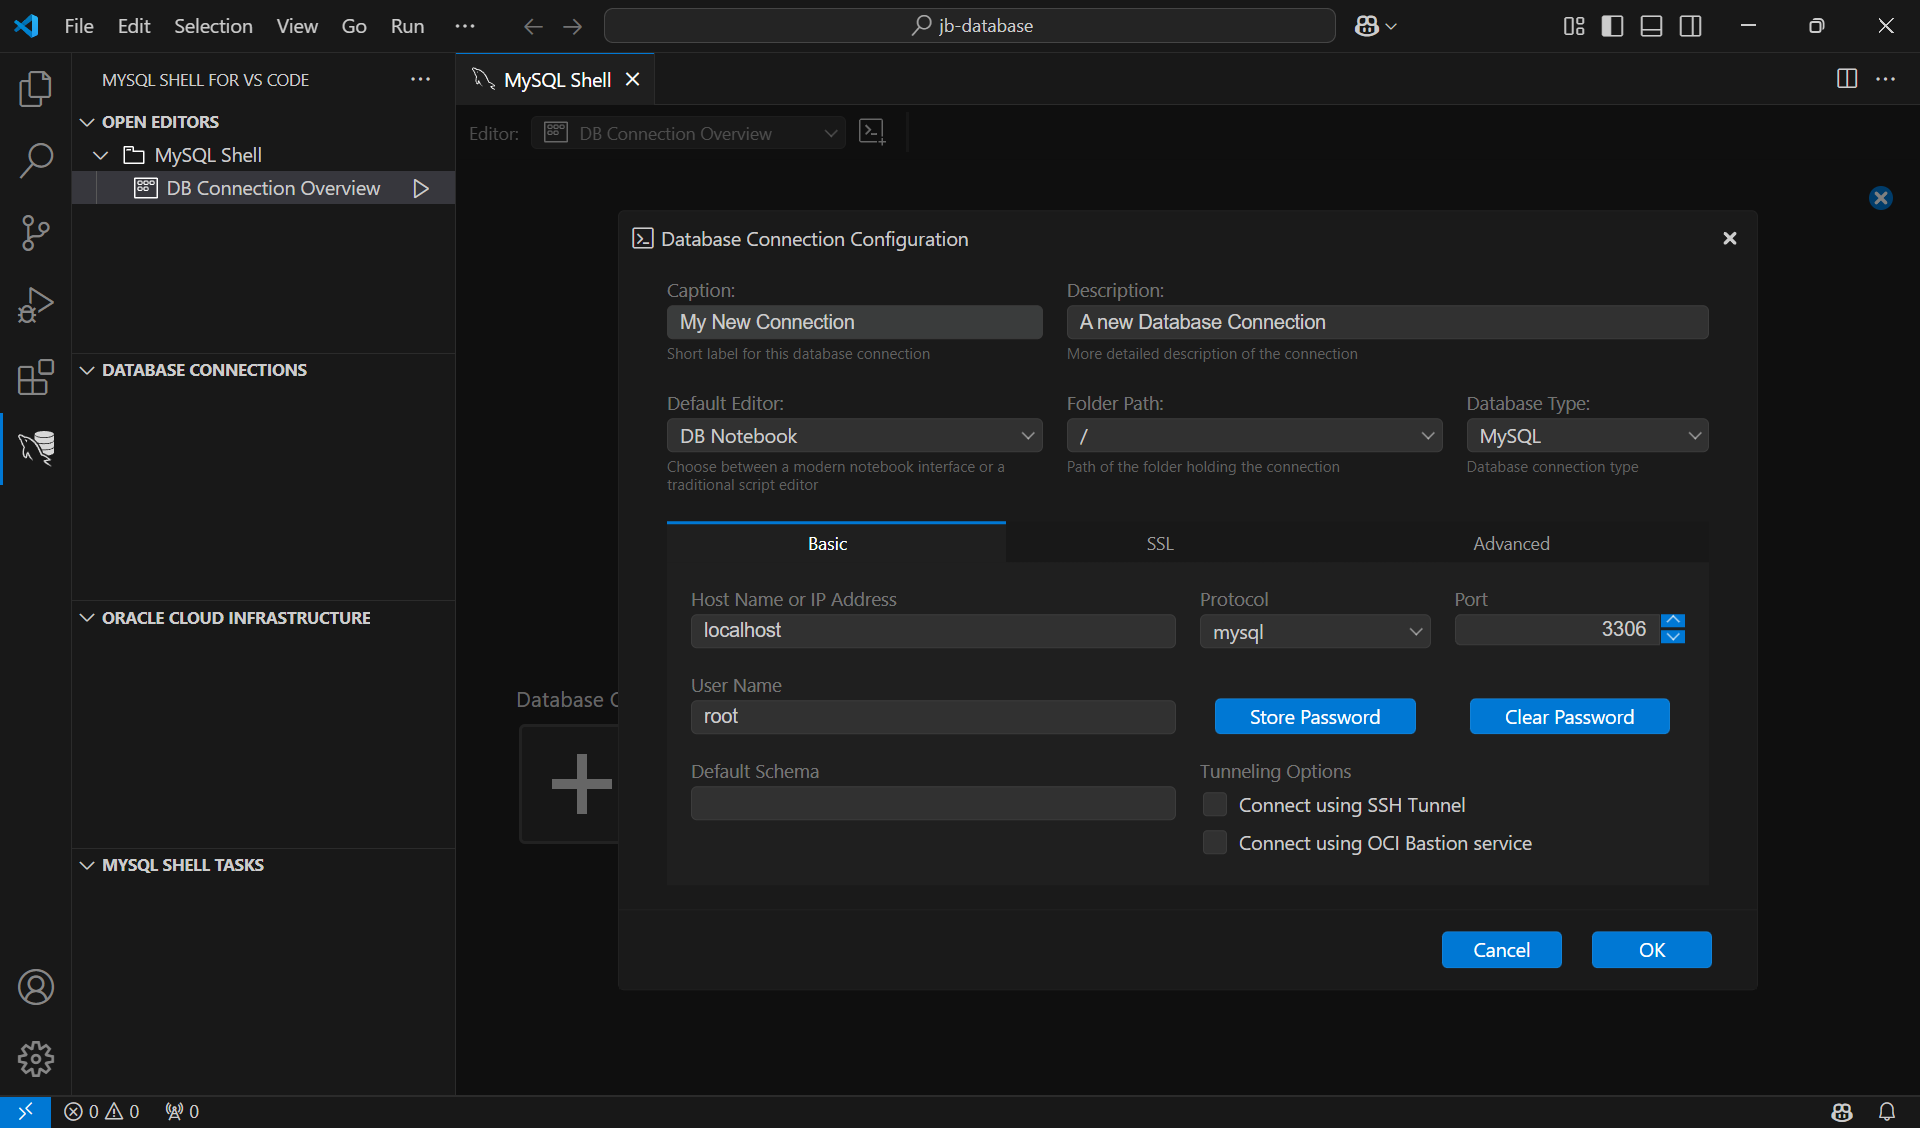1920x1128 pixels.
Task: Open the notifications bell icon
Action: pyautogui.click(x=1887, y=1111)
